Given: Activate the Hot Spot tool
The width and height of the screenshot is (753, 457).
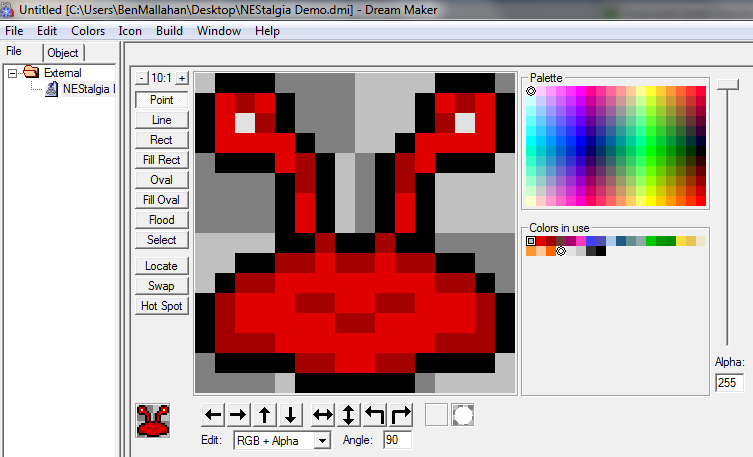Looking at the screenshot, I should click(161, 306).
